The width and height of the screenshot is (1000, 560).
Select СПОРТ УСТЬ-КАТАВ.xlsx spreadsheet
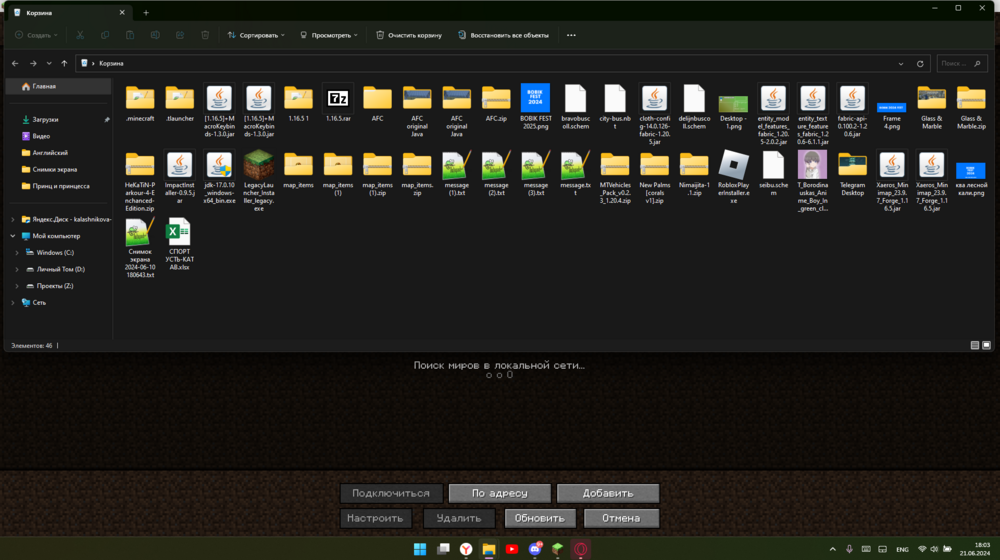pos(179,244)
